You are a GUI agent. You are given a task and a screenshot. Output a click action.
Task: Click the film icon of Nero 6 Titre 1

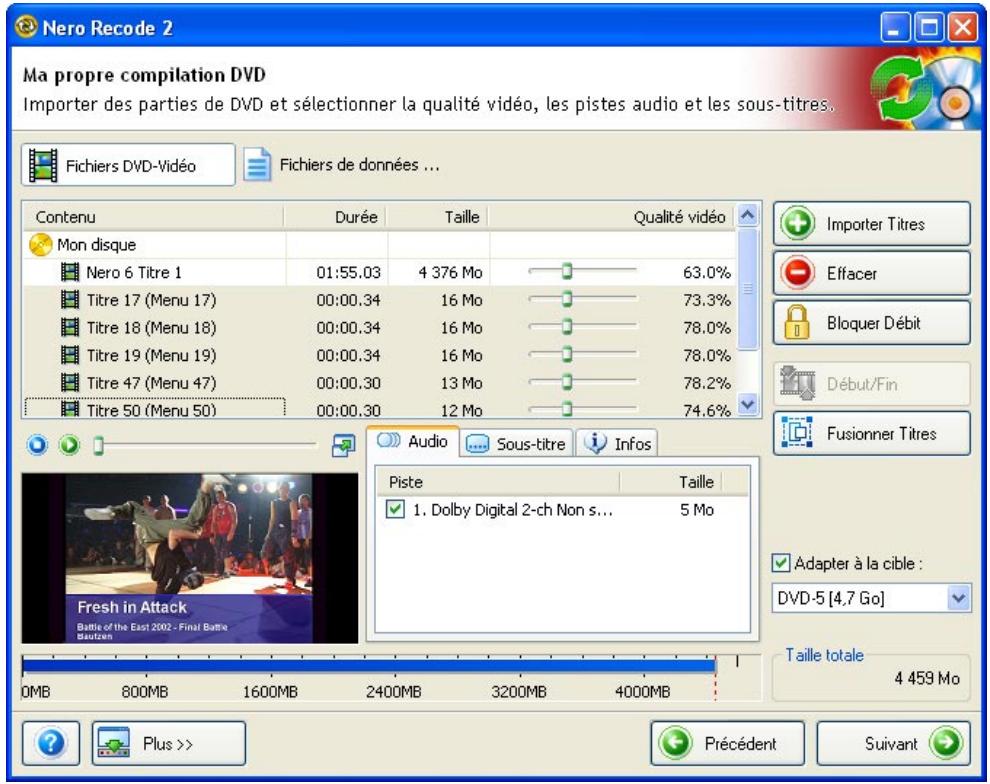69,272
